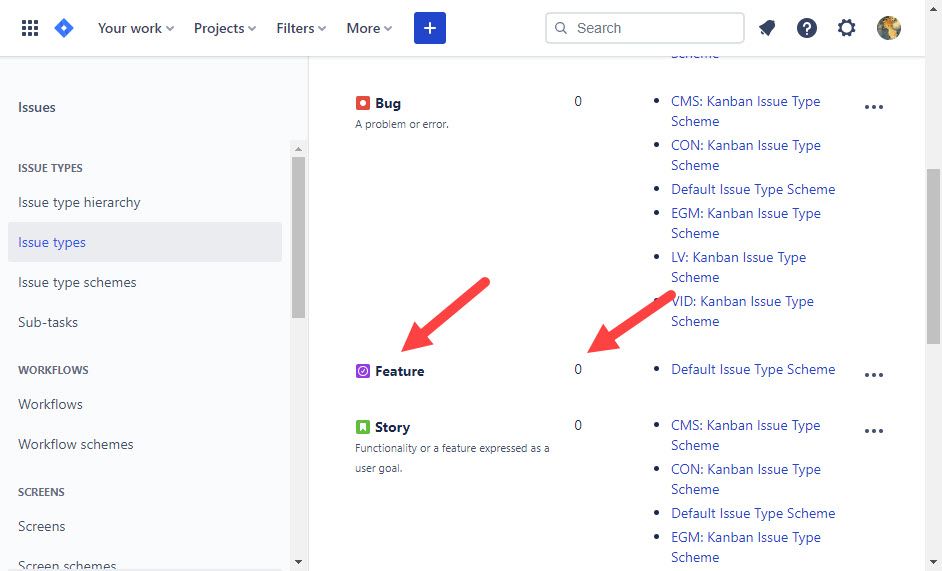Screen dimensions: 942x571
Task: Expand the Filters dropdown
Action: click(301, 28)
